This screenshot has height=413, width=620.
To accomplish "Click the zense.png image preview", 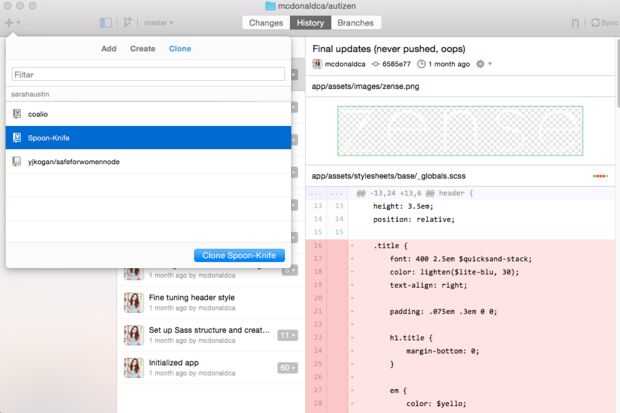I will [x=460, y=131].
